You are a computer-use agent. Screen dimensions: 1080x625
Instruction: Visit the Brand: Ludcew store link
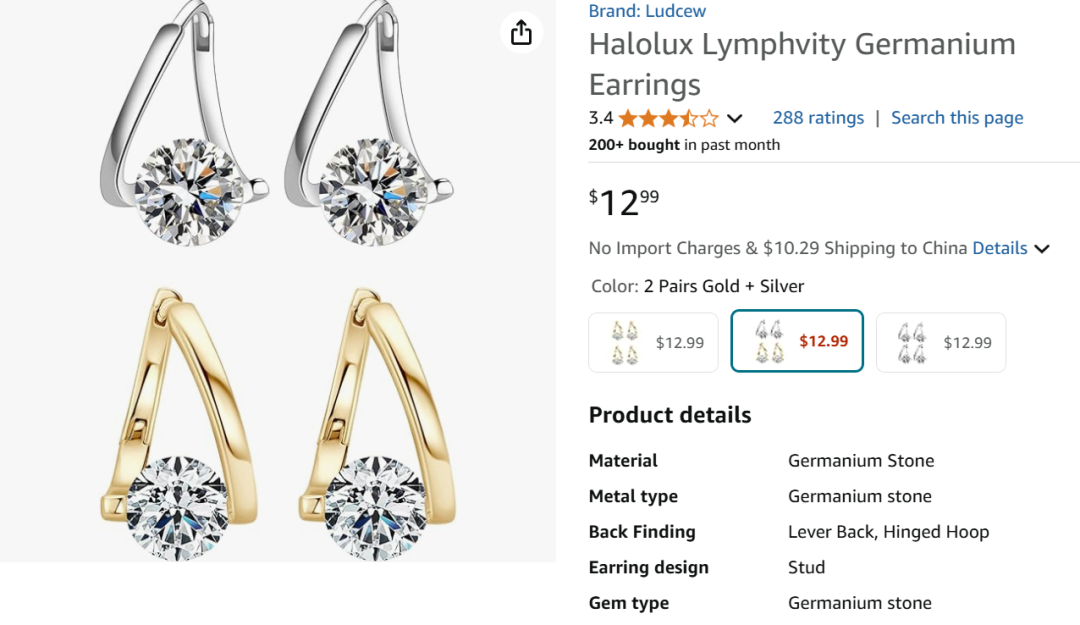pyautogui.click(x=647, y=11)
